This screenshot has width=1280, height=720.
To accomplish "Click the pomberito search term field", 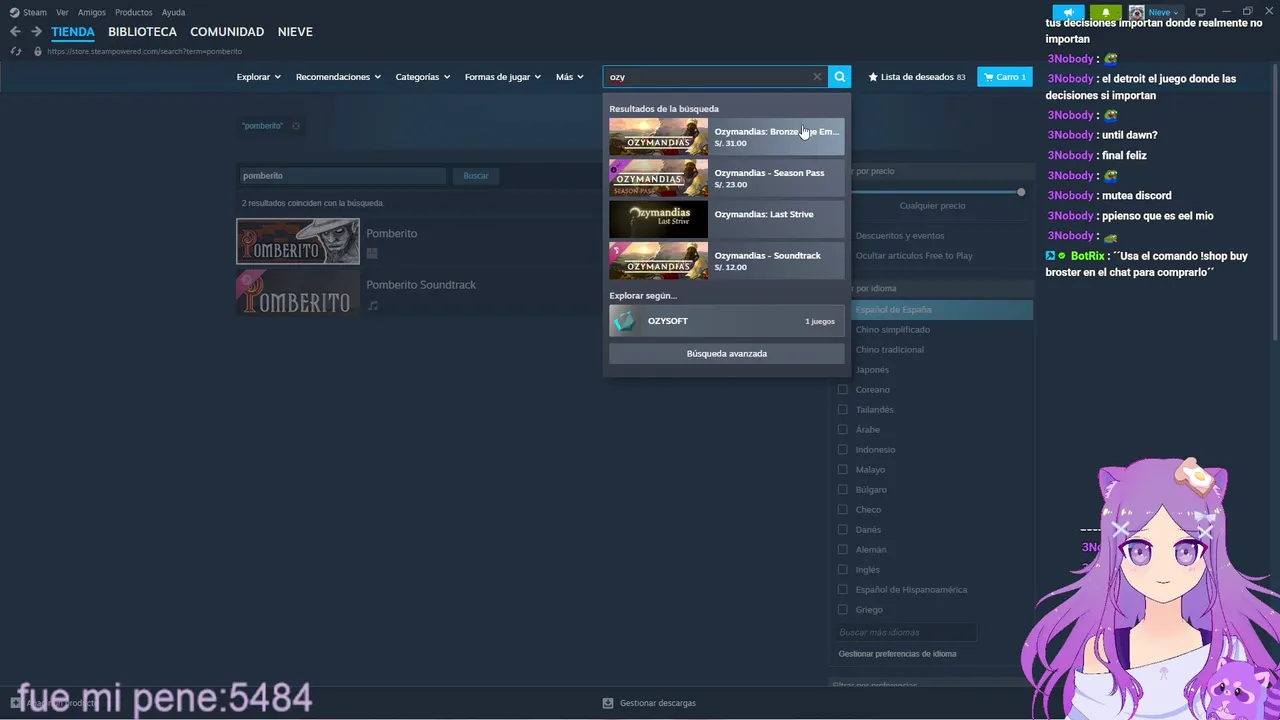I will pos(342,176).
